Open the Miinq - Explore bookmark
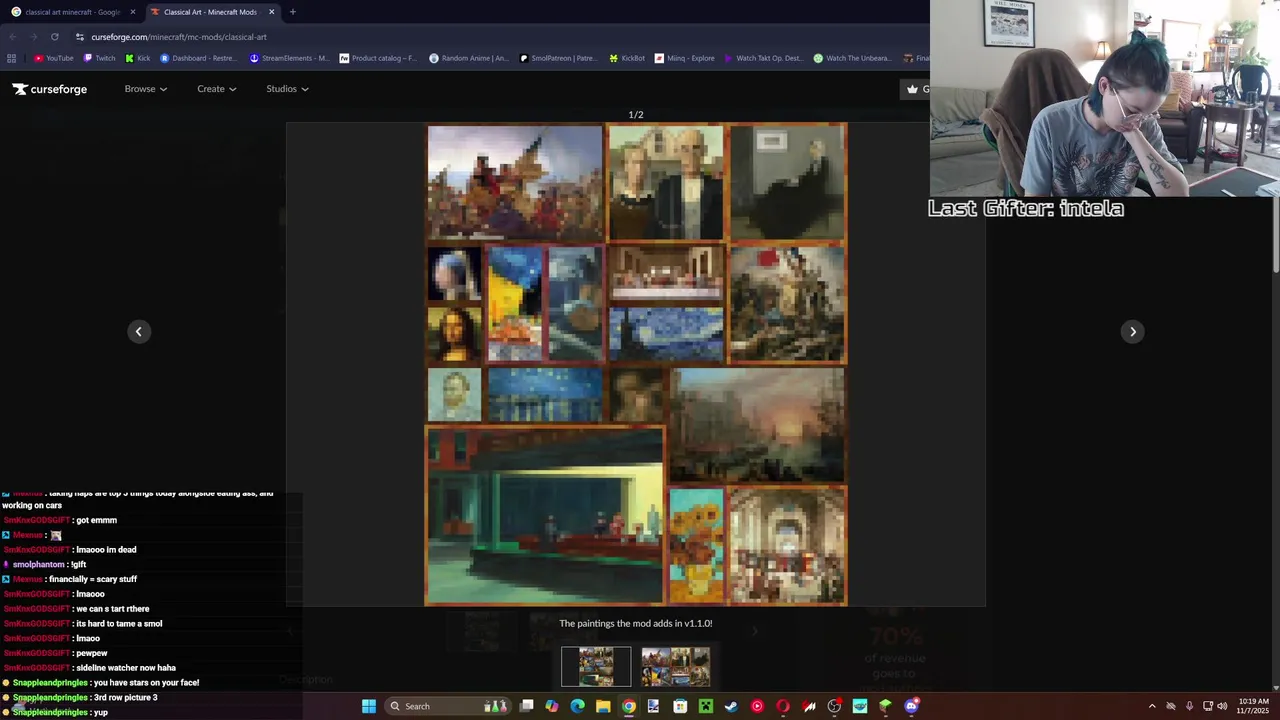 tap(685, 58)
